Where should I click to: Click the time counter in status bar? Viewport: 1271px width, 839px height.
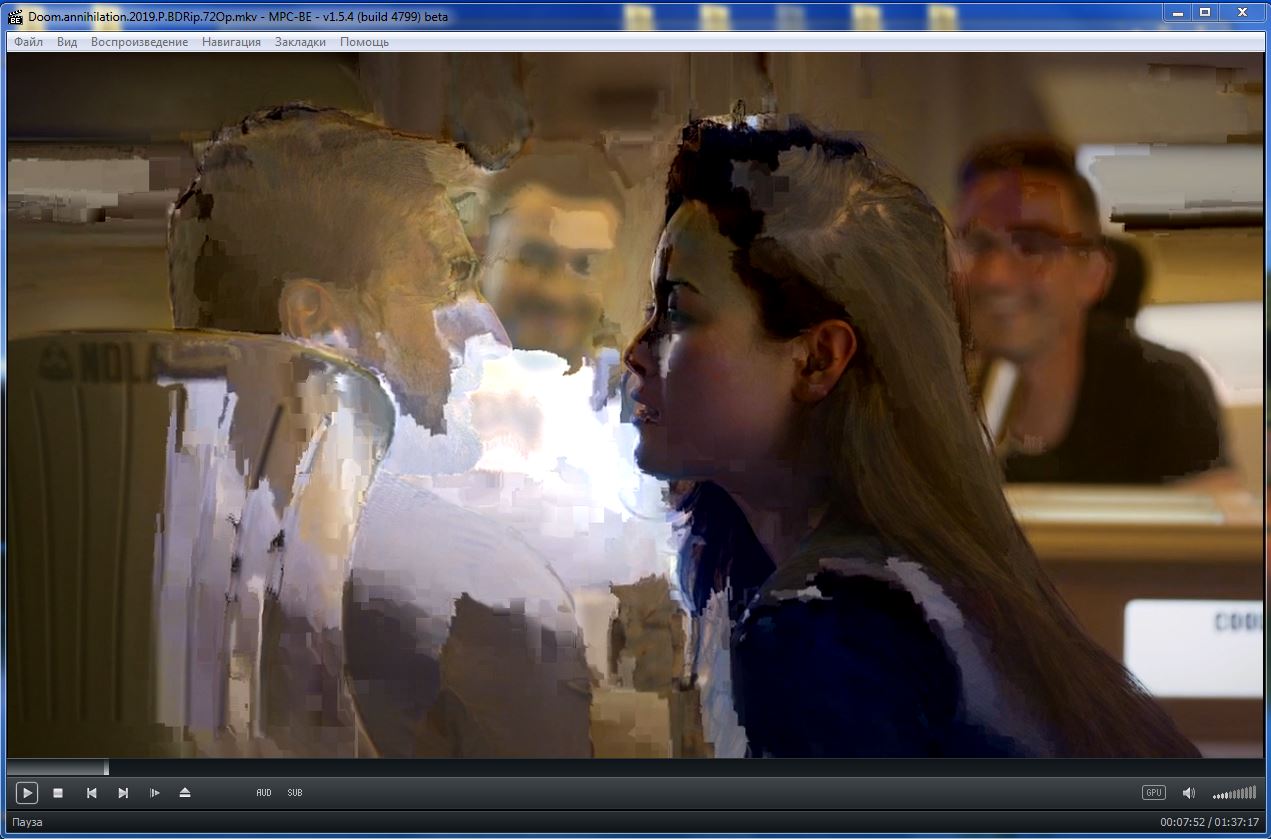[1208, 822]
